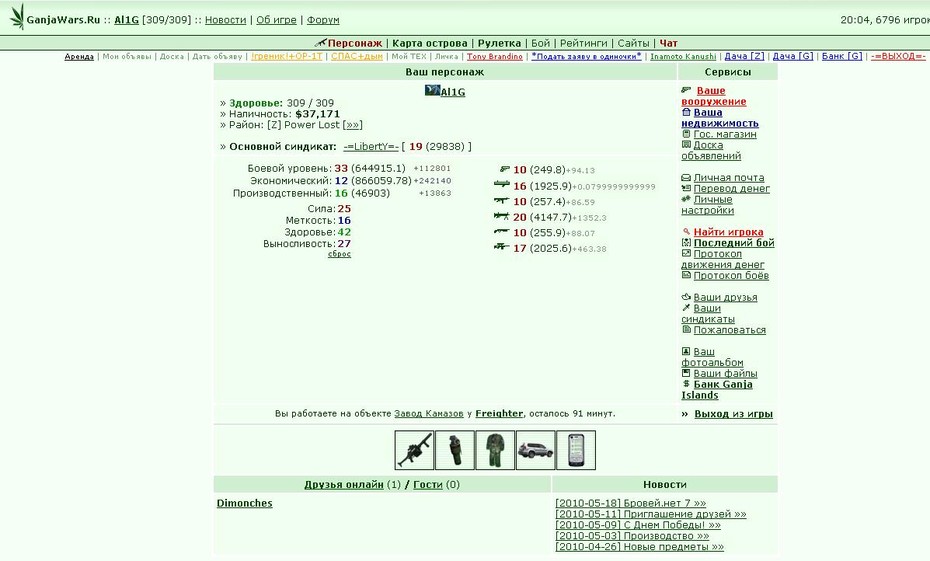The width and height of the screenshot is (930, 561).
Task: Click the icon beside Ваша недвижимость
Action: (686, 112)
